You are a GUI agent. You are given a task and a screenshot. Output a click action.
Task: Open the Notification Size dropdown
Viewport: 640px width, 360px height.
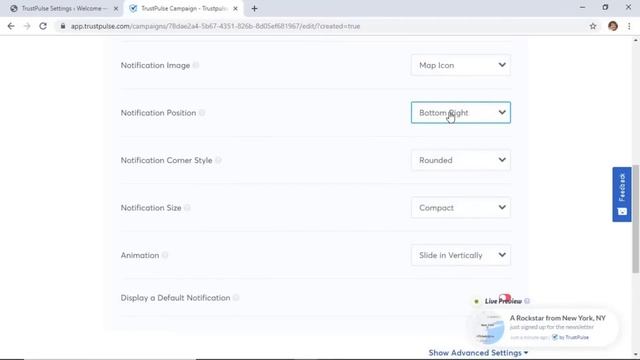(x=460, y=208)
